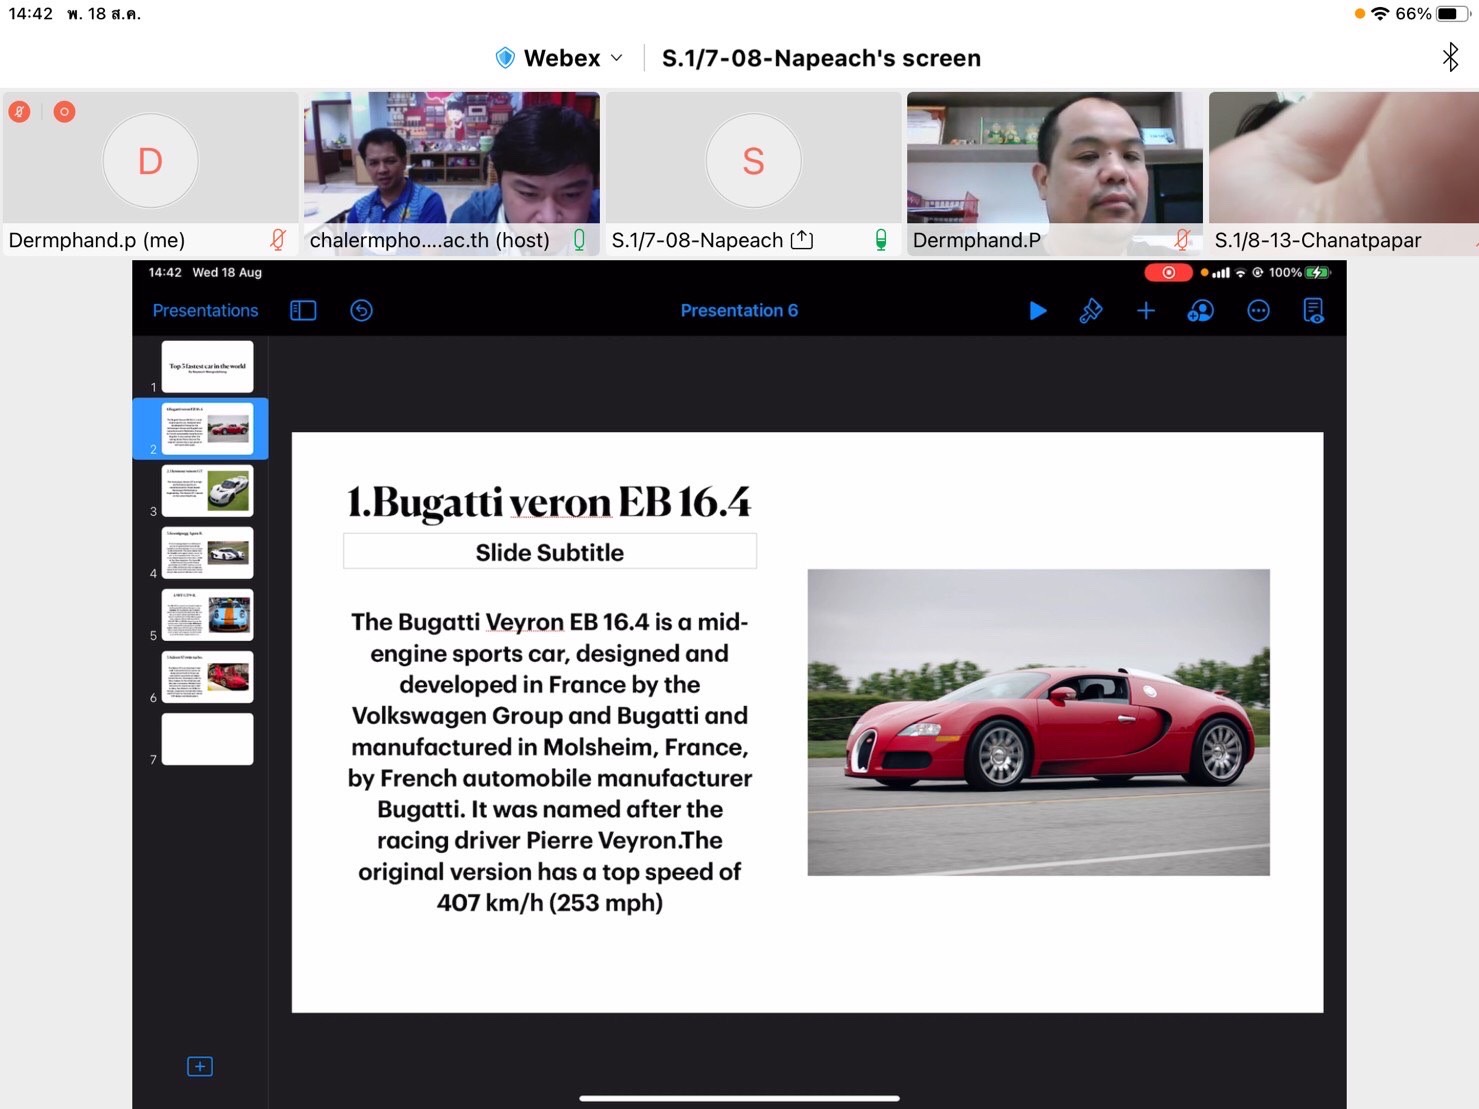The width and height of the screenshot is (1479, 1109).
Task: Select the S.1/8-13-Chanatpapar video tile
Action: click(x=1343, y=173)
